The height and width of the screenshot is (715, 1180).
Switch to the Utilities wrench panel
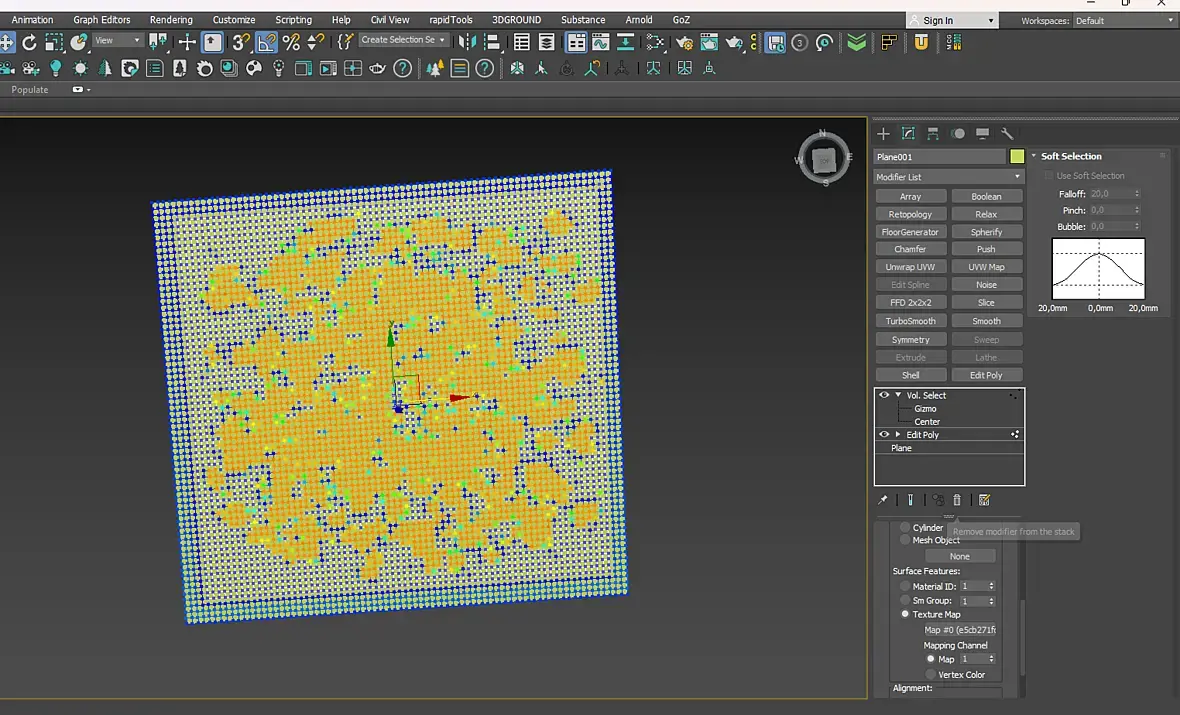click(1007, 134)
